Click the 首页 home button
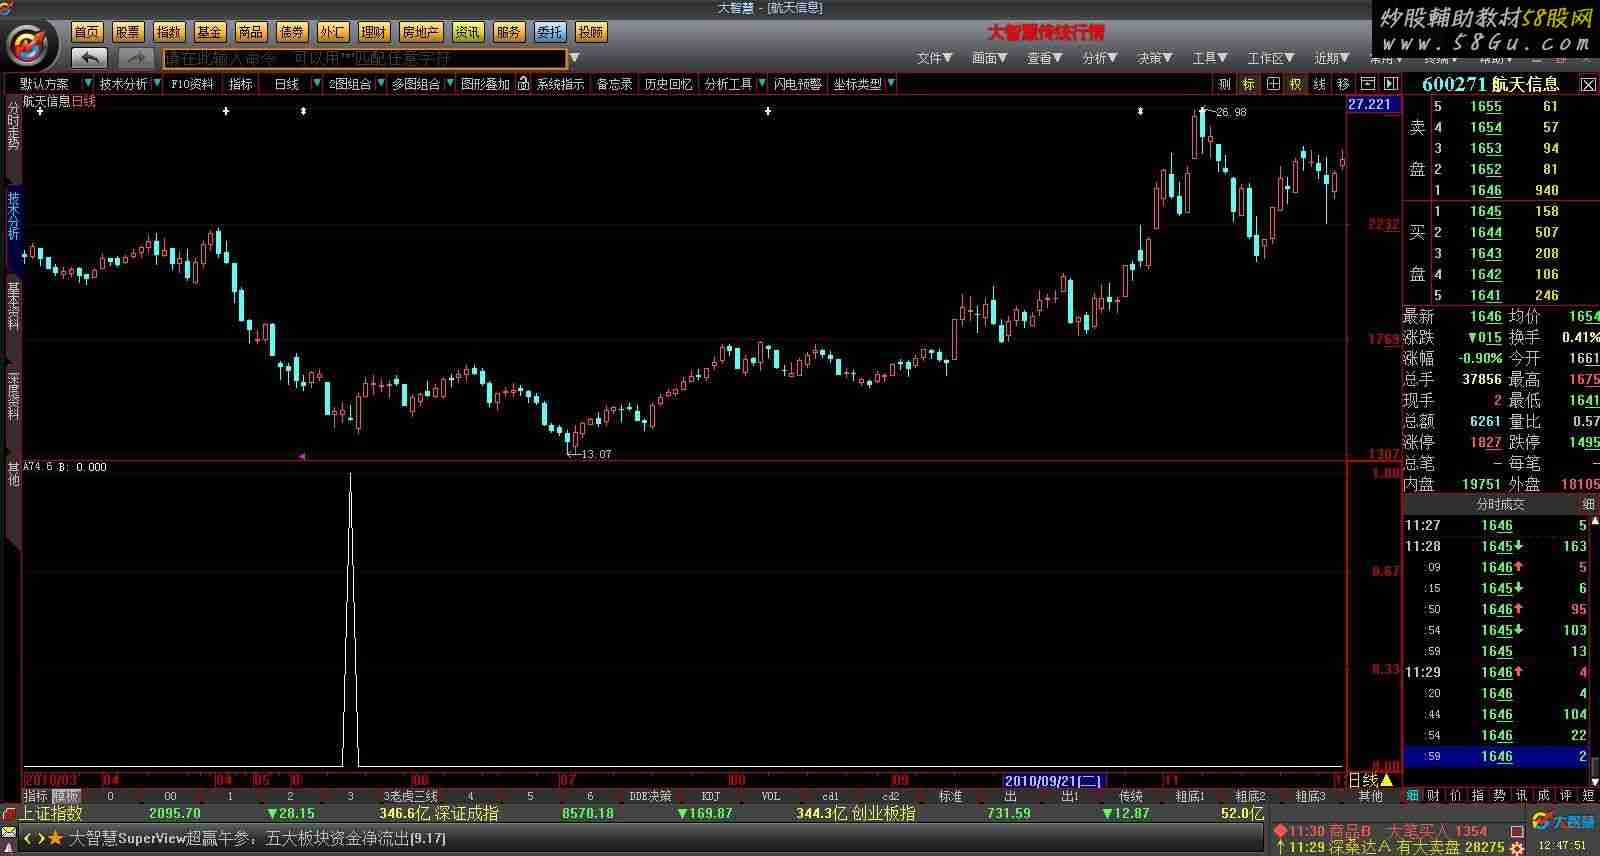 pos(87,32)
